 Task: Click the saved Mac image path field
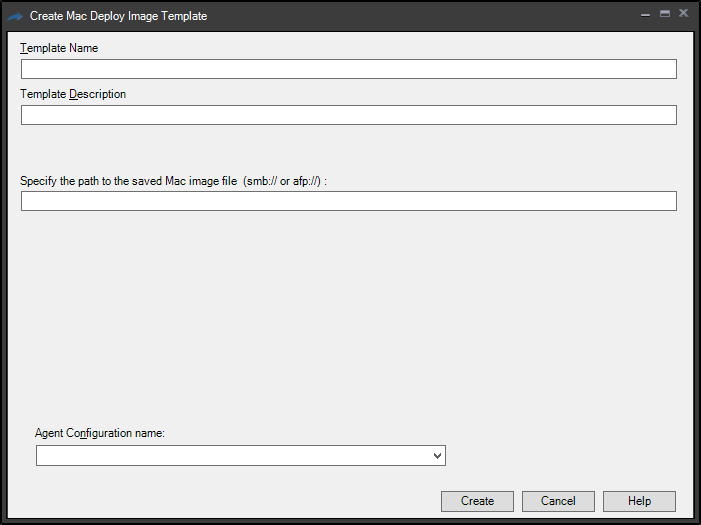coord(348,201)
